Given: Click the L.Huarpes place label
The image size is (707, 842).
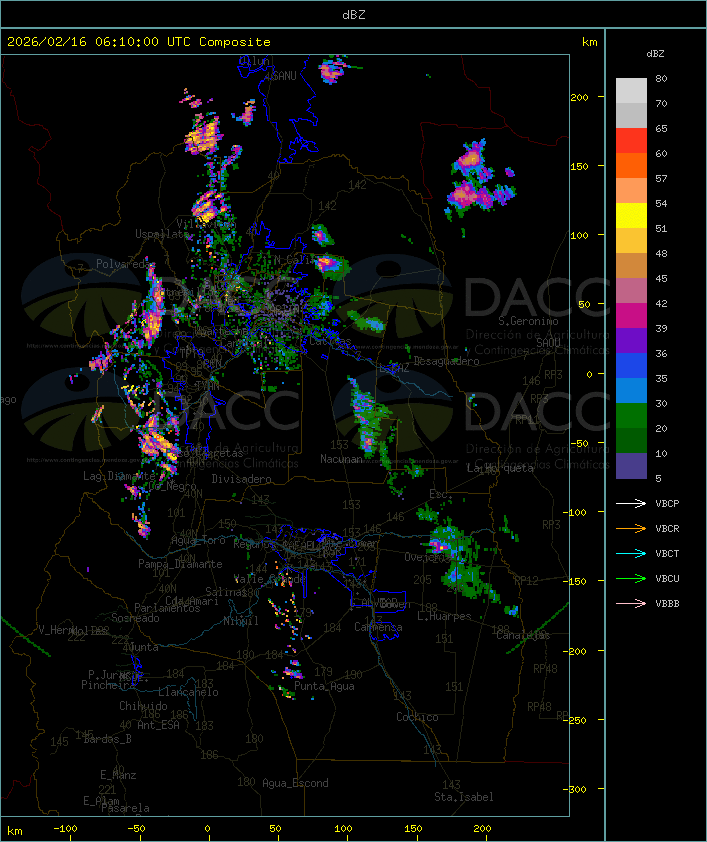Looking at the screenshot, I should tap(443, 616).
